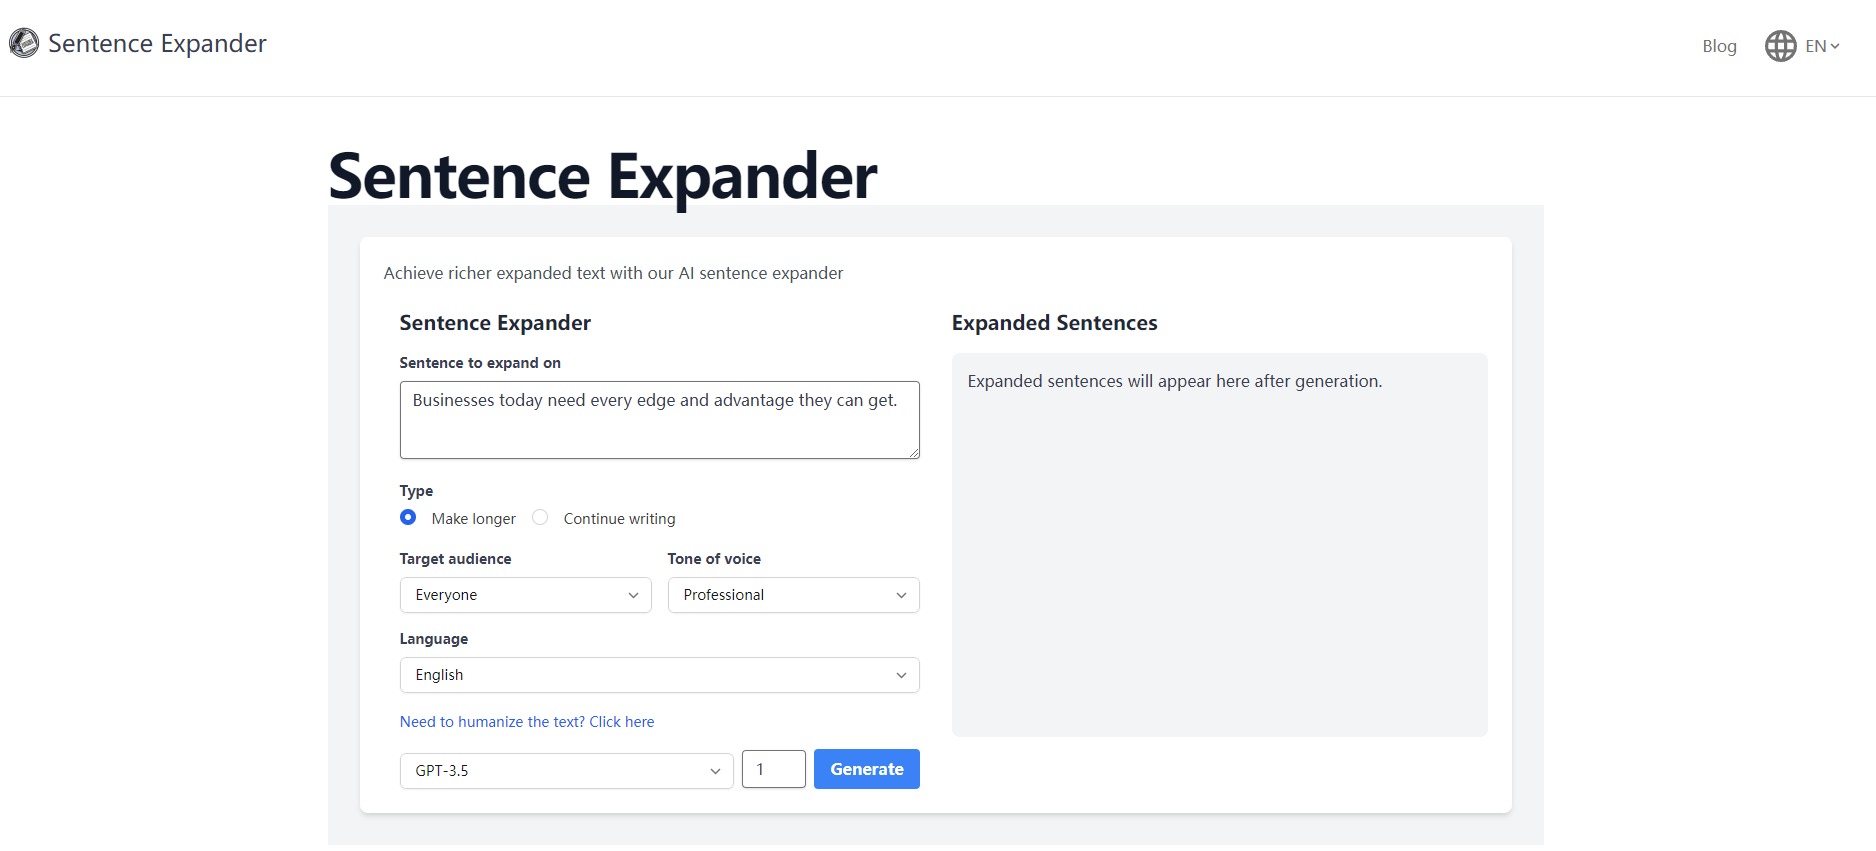
Task: Click the Sentence Expander logo icon
Action: click(x=24, y=43)
